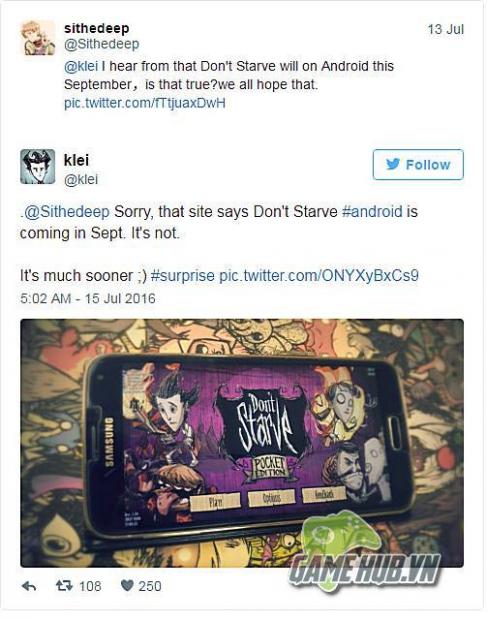Click the heart like icon
The height and width of the screenshot is (620, 487).
[x=127, y=586]
